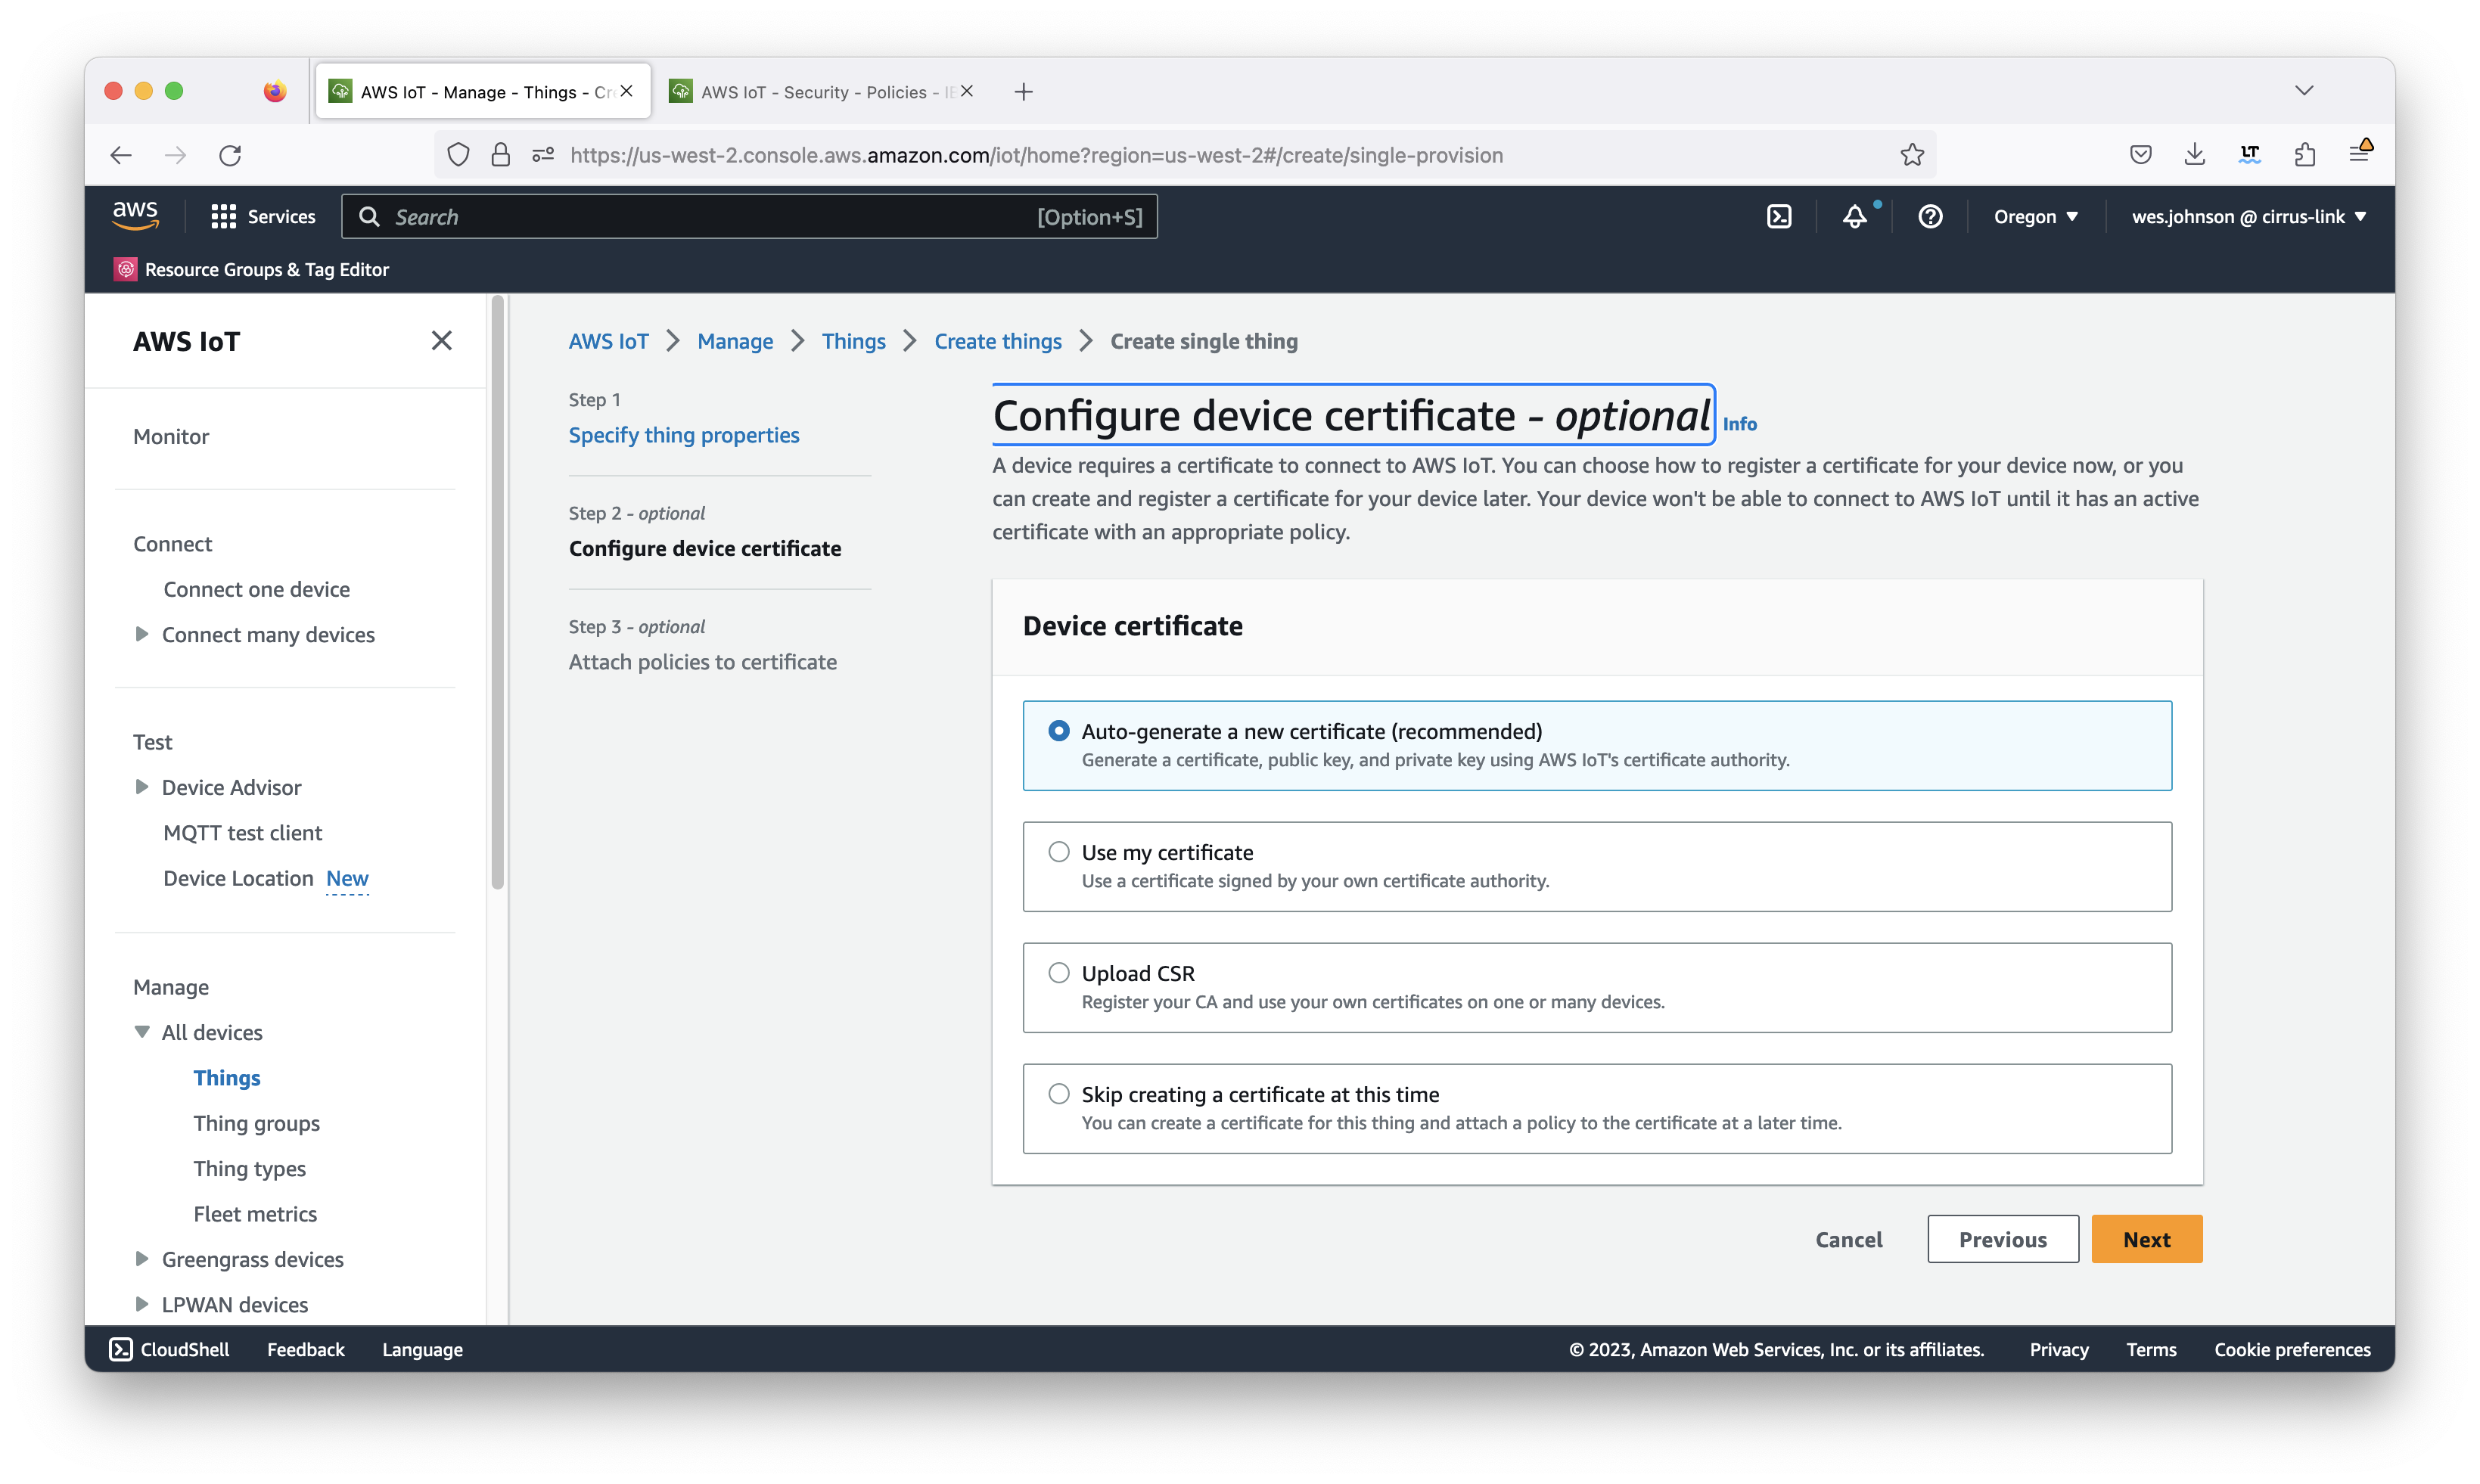The image size is (2480, 1484).
Task: Open the wes.johnson account dropdown
Action: (2249, 217)
